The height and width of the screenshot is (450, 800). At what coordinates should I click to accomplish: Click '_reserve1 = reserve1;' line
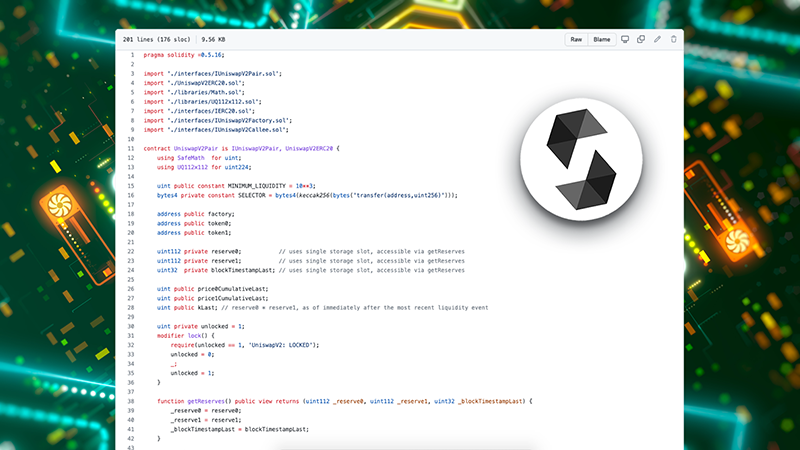206,420
